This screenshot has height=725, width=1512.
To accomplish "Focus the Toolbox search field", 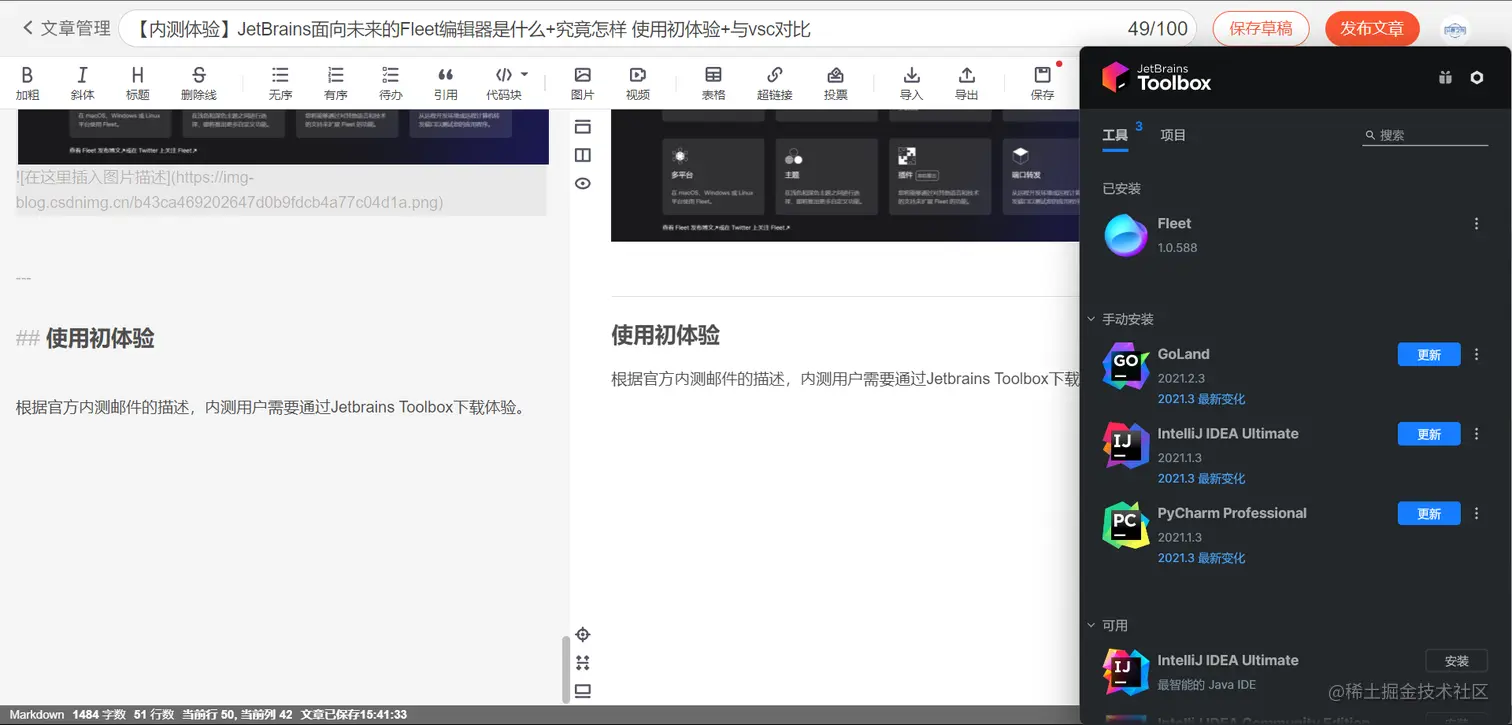I will [x=1425, y=135].
